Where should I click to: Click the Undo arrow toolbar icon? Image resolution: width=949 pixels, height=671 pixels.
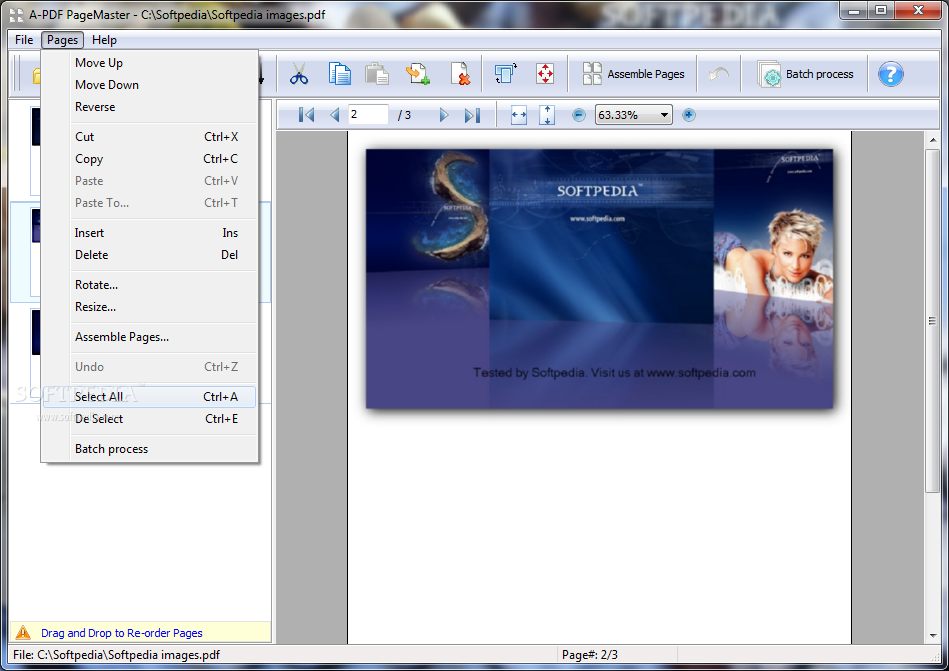(718, 74)
